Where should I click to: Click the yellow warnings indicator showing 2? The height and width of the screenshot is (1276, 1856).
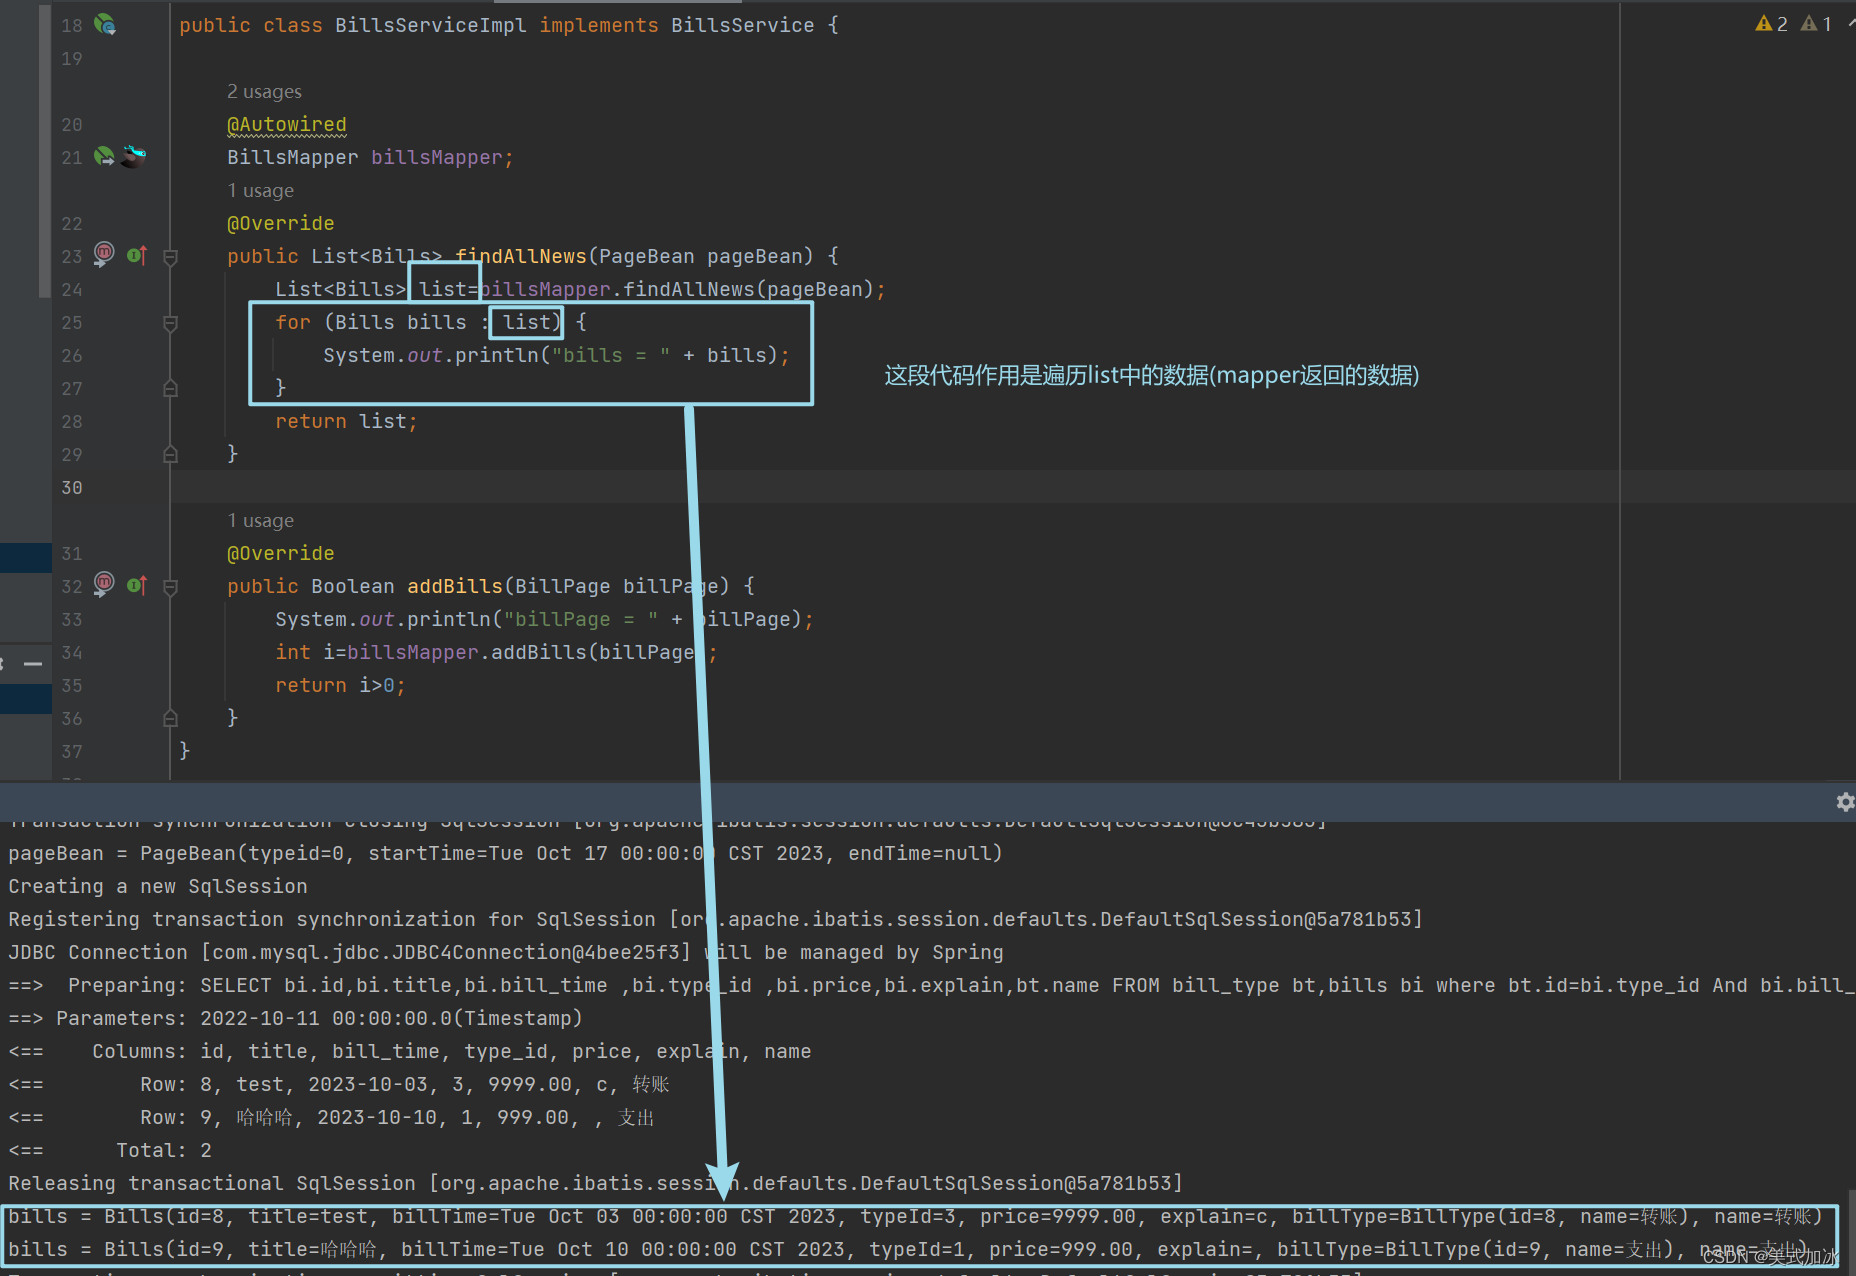[x=1771, y=23]
